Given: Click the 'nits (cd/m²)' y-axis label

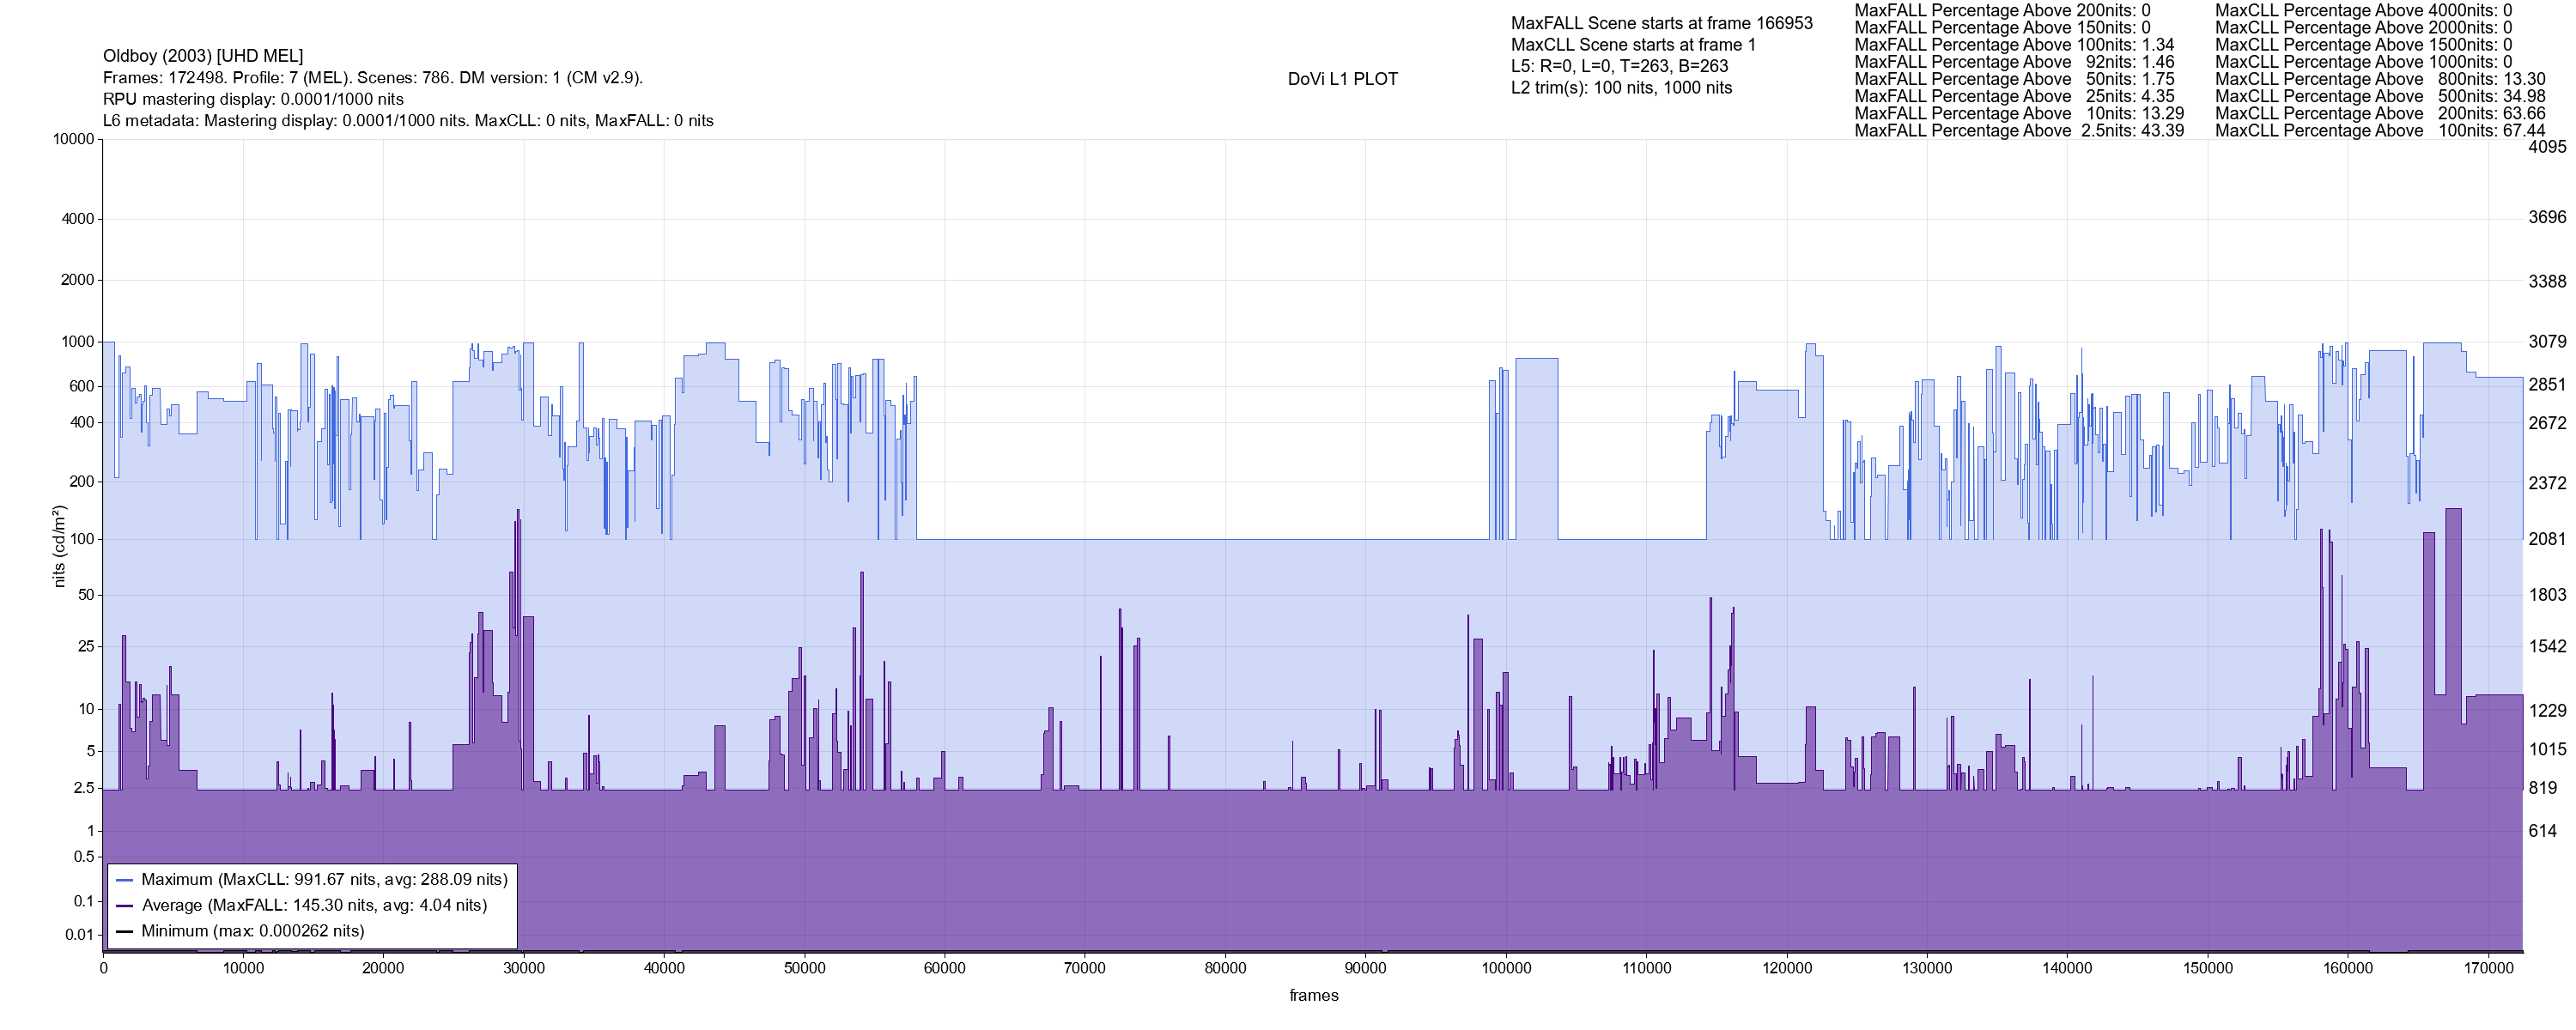Looking at the screenshot, I should pos(59,546).
